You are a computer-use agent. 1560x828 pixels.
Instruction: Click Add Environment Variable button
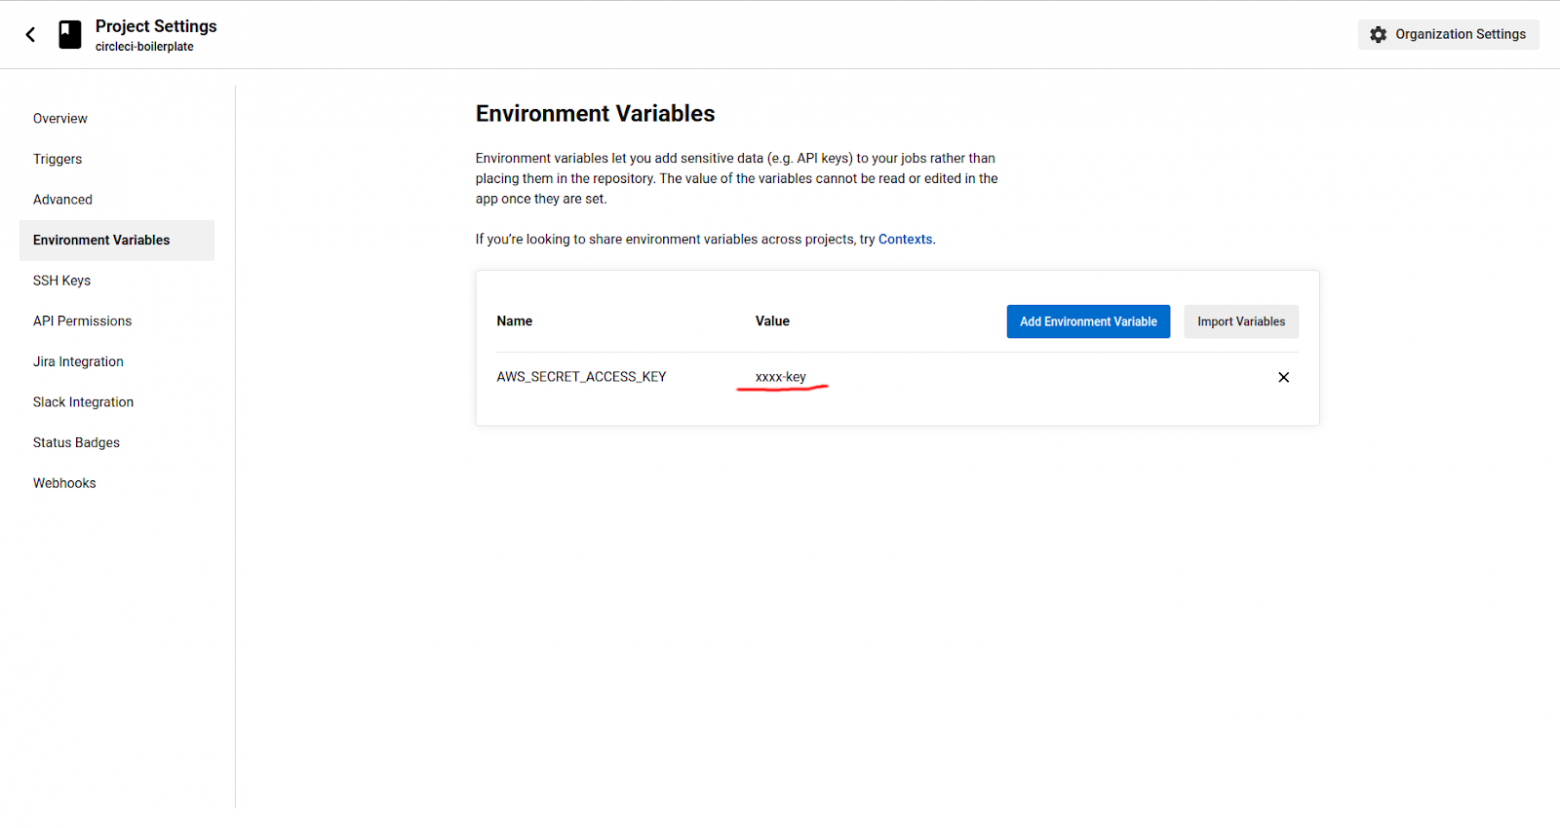pyautogui.click(x=1088, y=321)
